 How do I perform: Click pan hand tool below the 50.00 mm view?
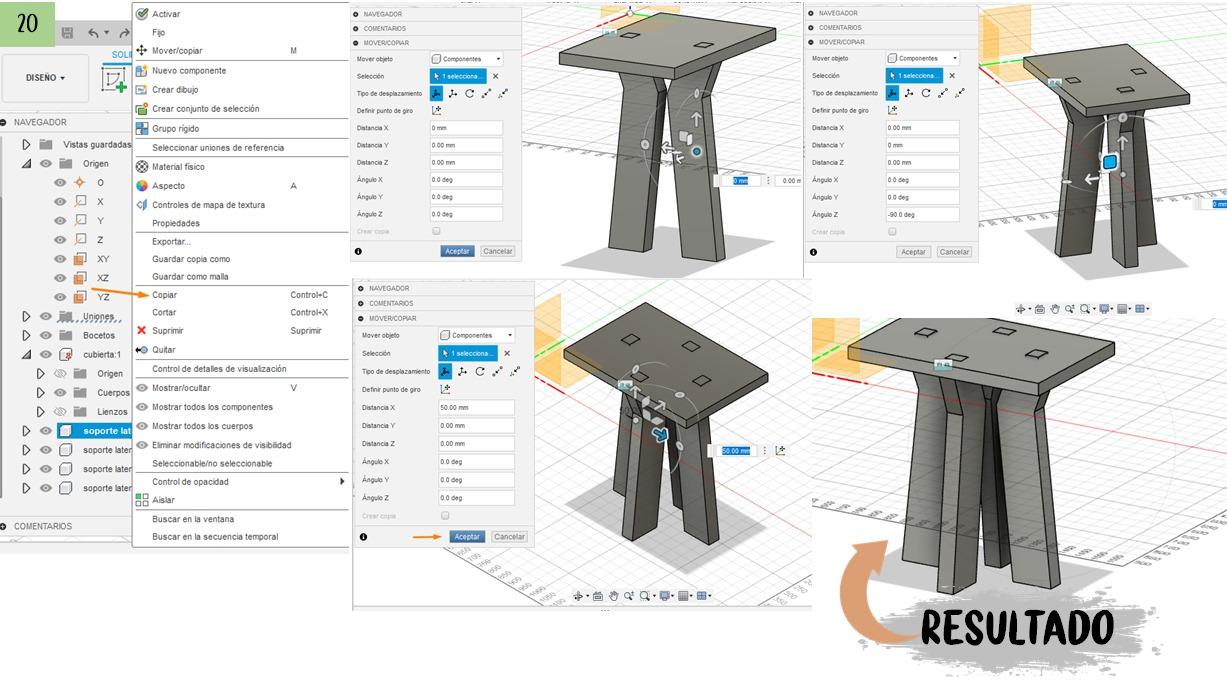coord(614,596)
